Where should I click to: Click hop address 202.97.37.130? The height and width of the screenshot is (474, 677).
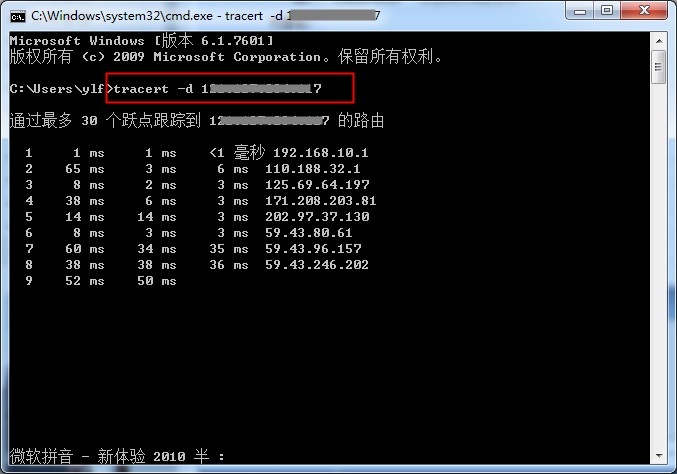click(317, 217)
